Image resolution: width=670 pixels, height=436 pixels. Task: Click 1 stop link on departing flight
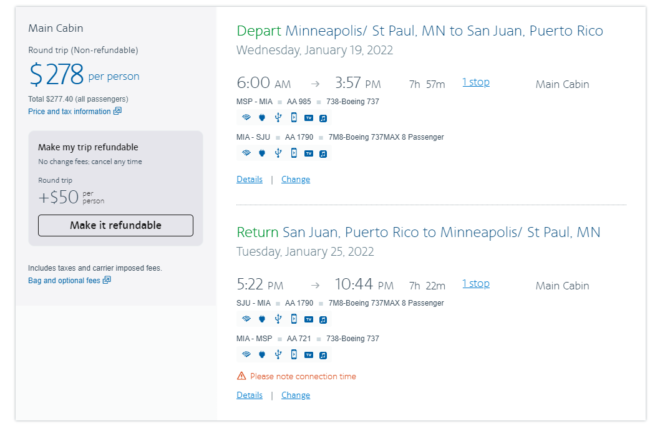click(475, 82)
